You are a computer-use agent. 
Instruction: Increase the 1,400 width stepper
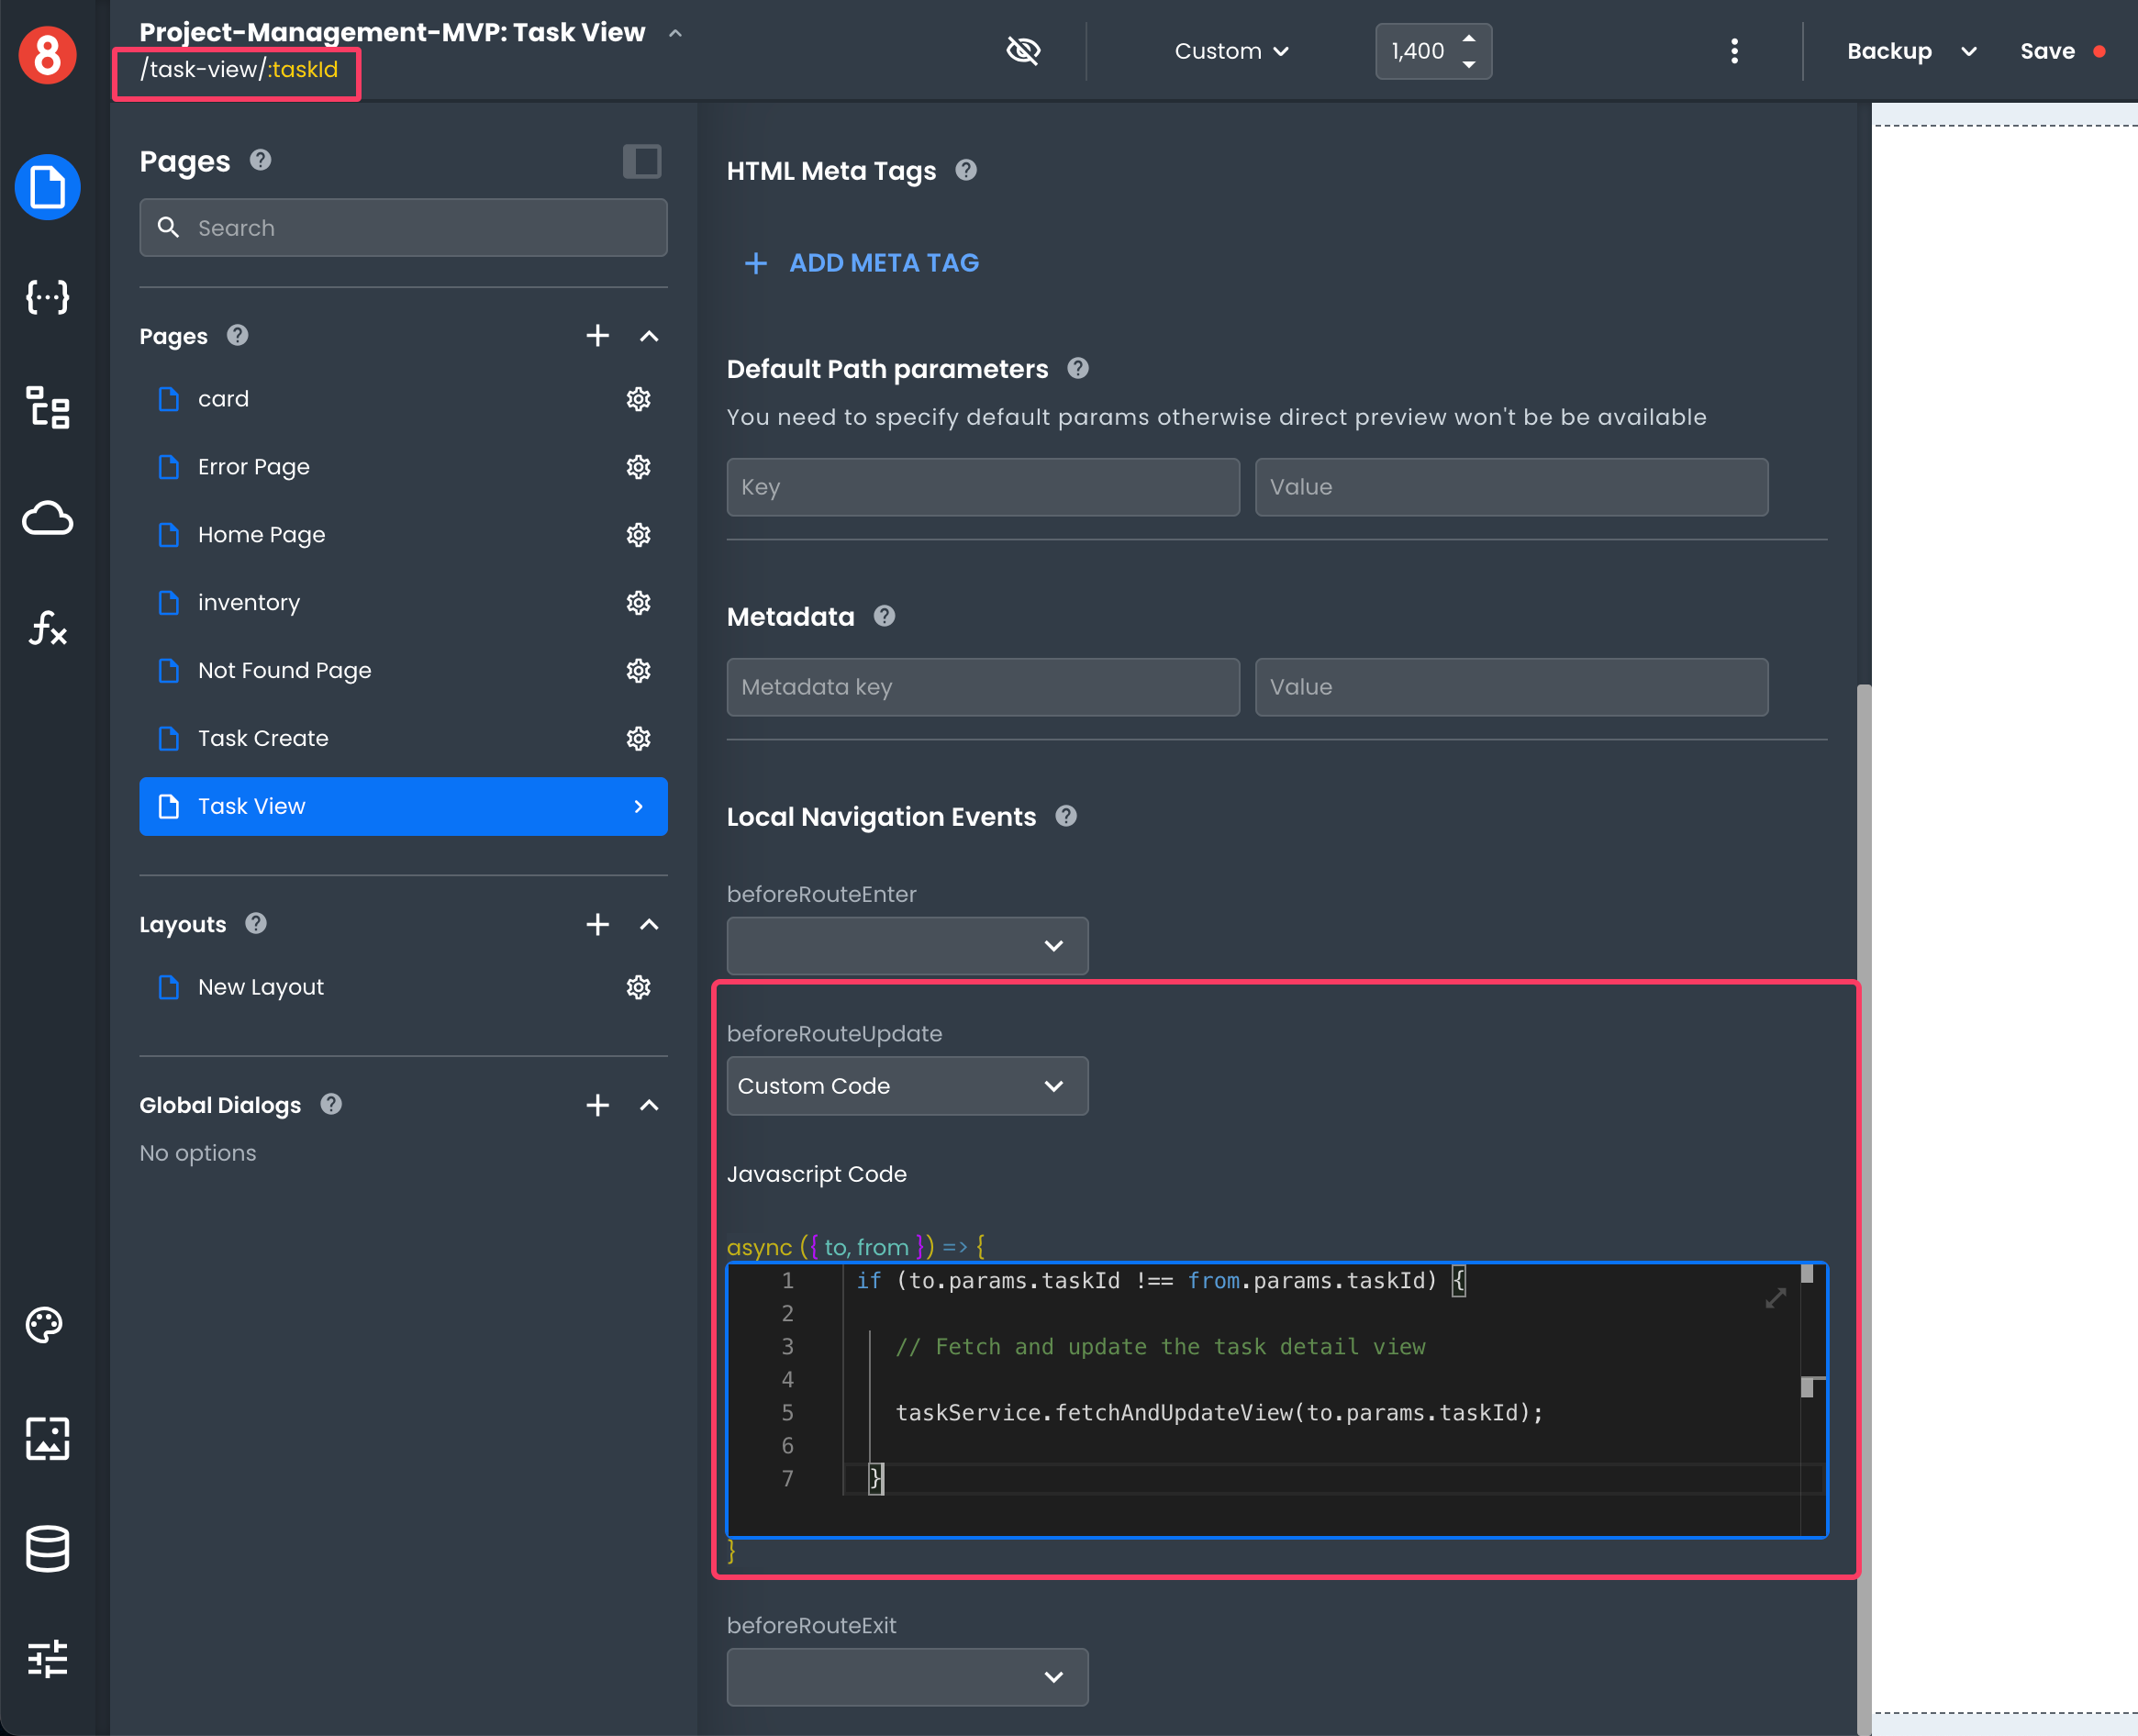tap(1468, 39)
